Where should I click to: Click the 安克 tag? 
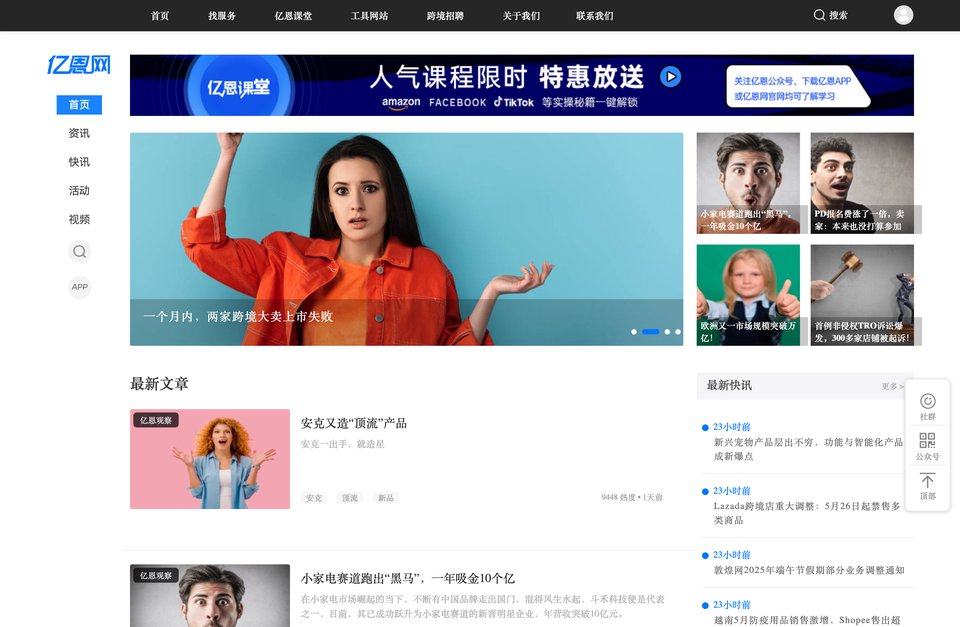click(x=314, y=498)
